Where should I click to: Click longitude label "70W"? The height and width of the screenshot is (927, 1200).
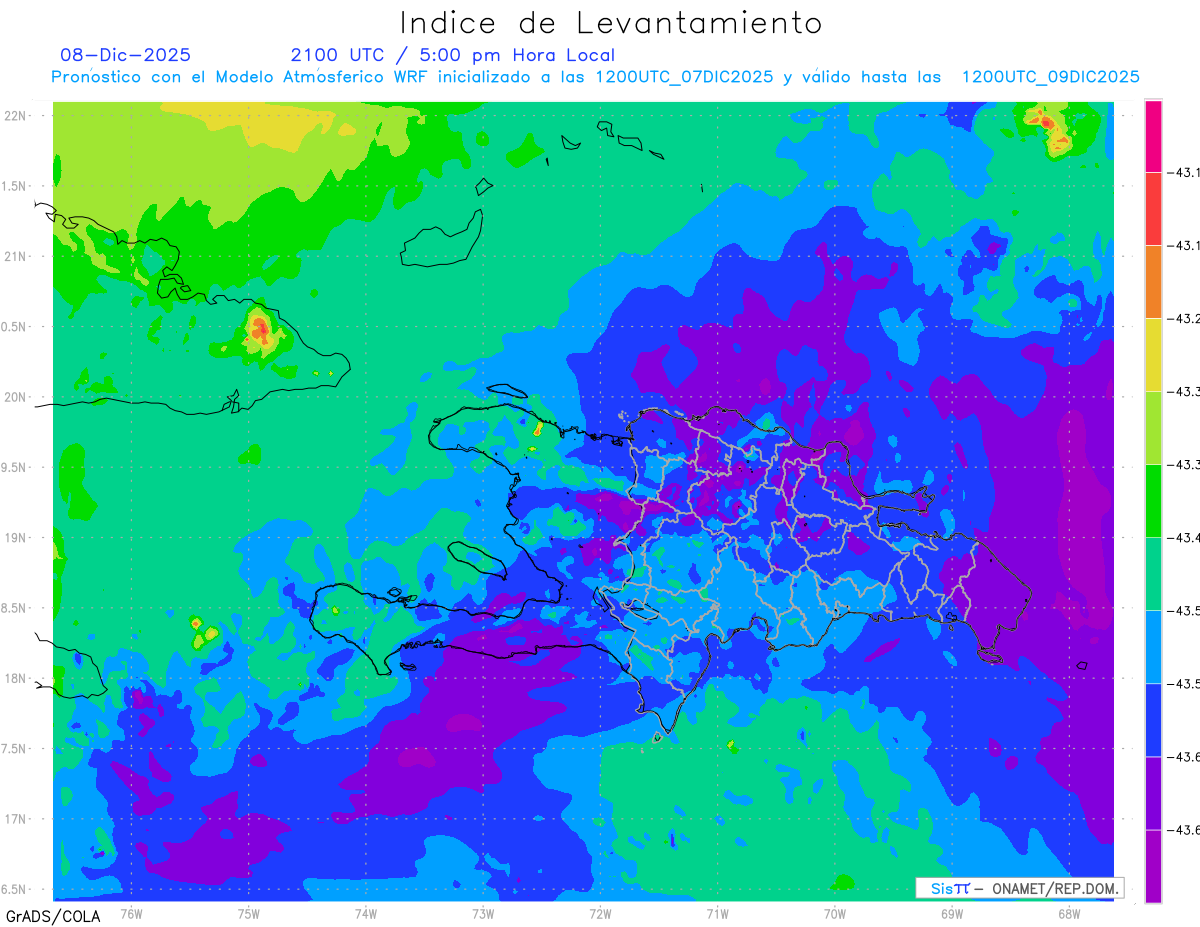click(x=834, y=914)
